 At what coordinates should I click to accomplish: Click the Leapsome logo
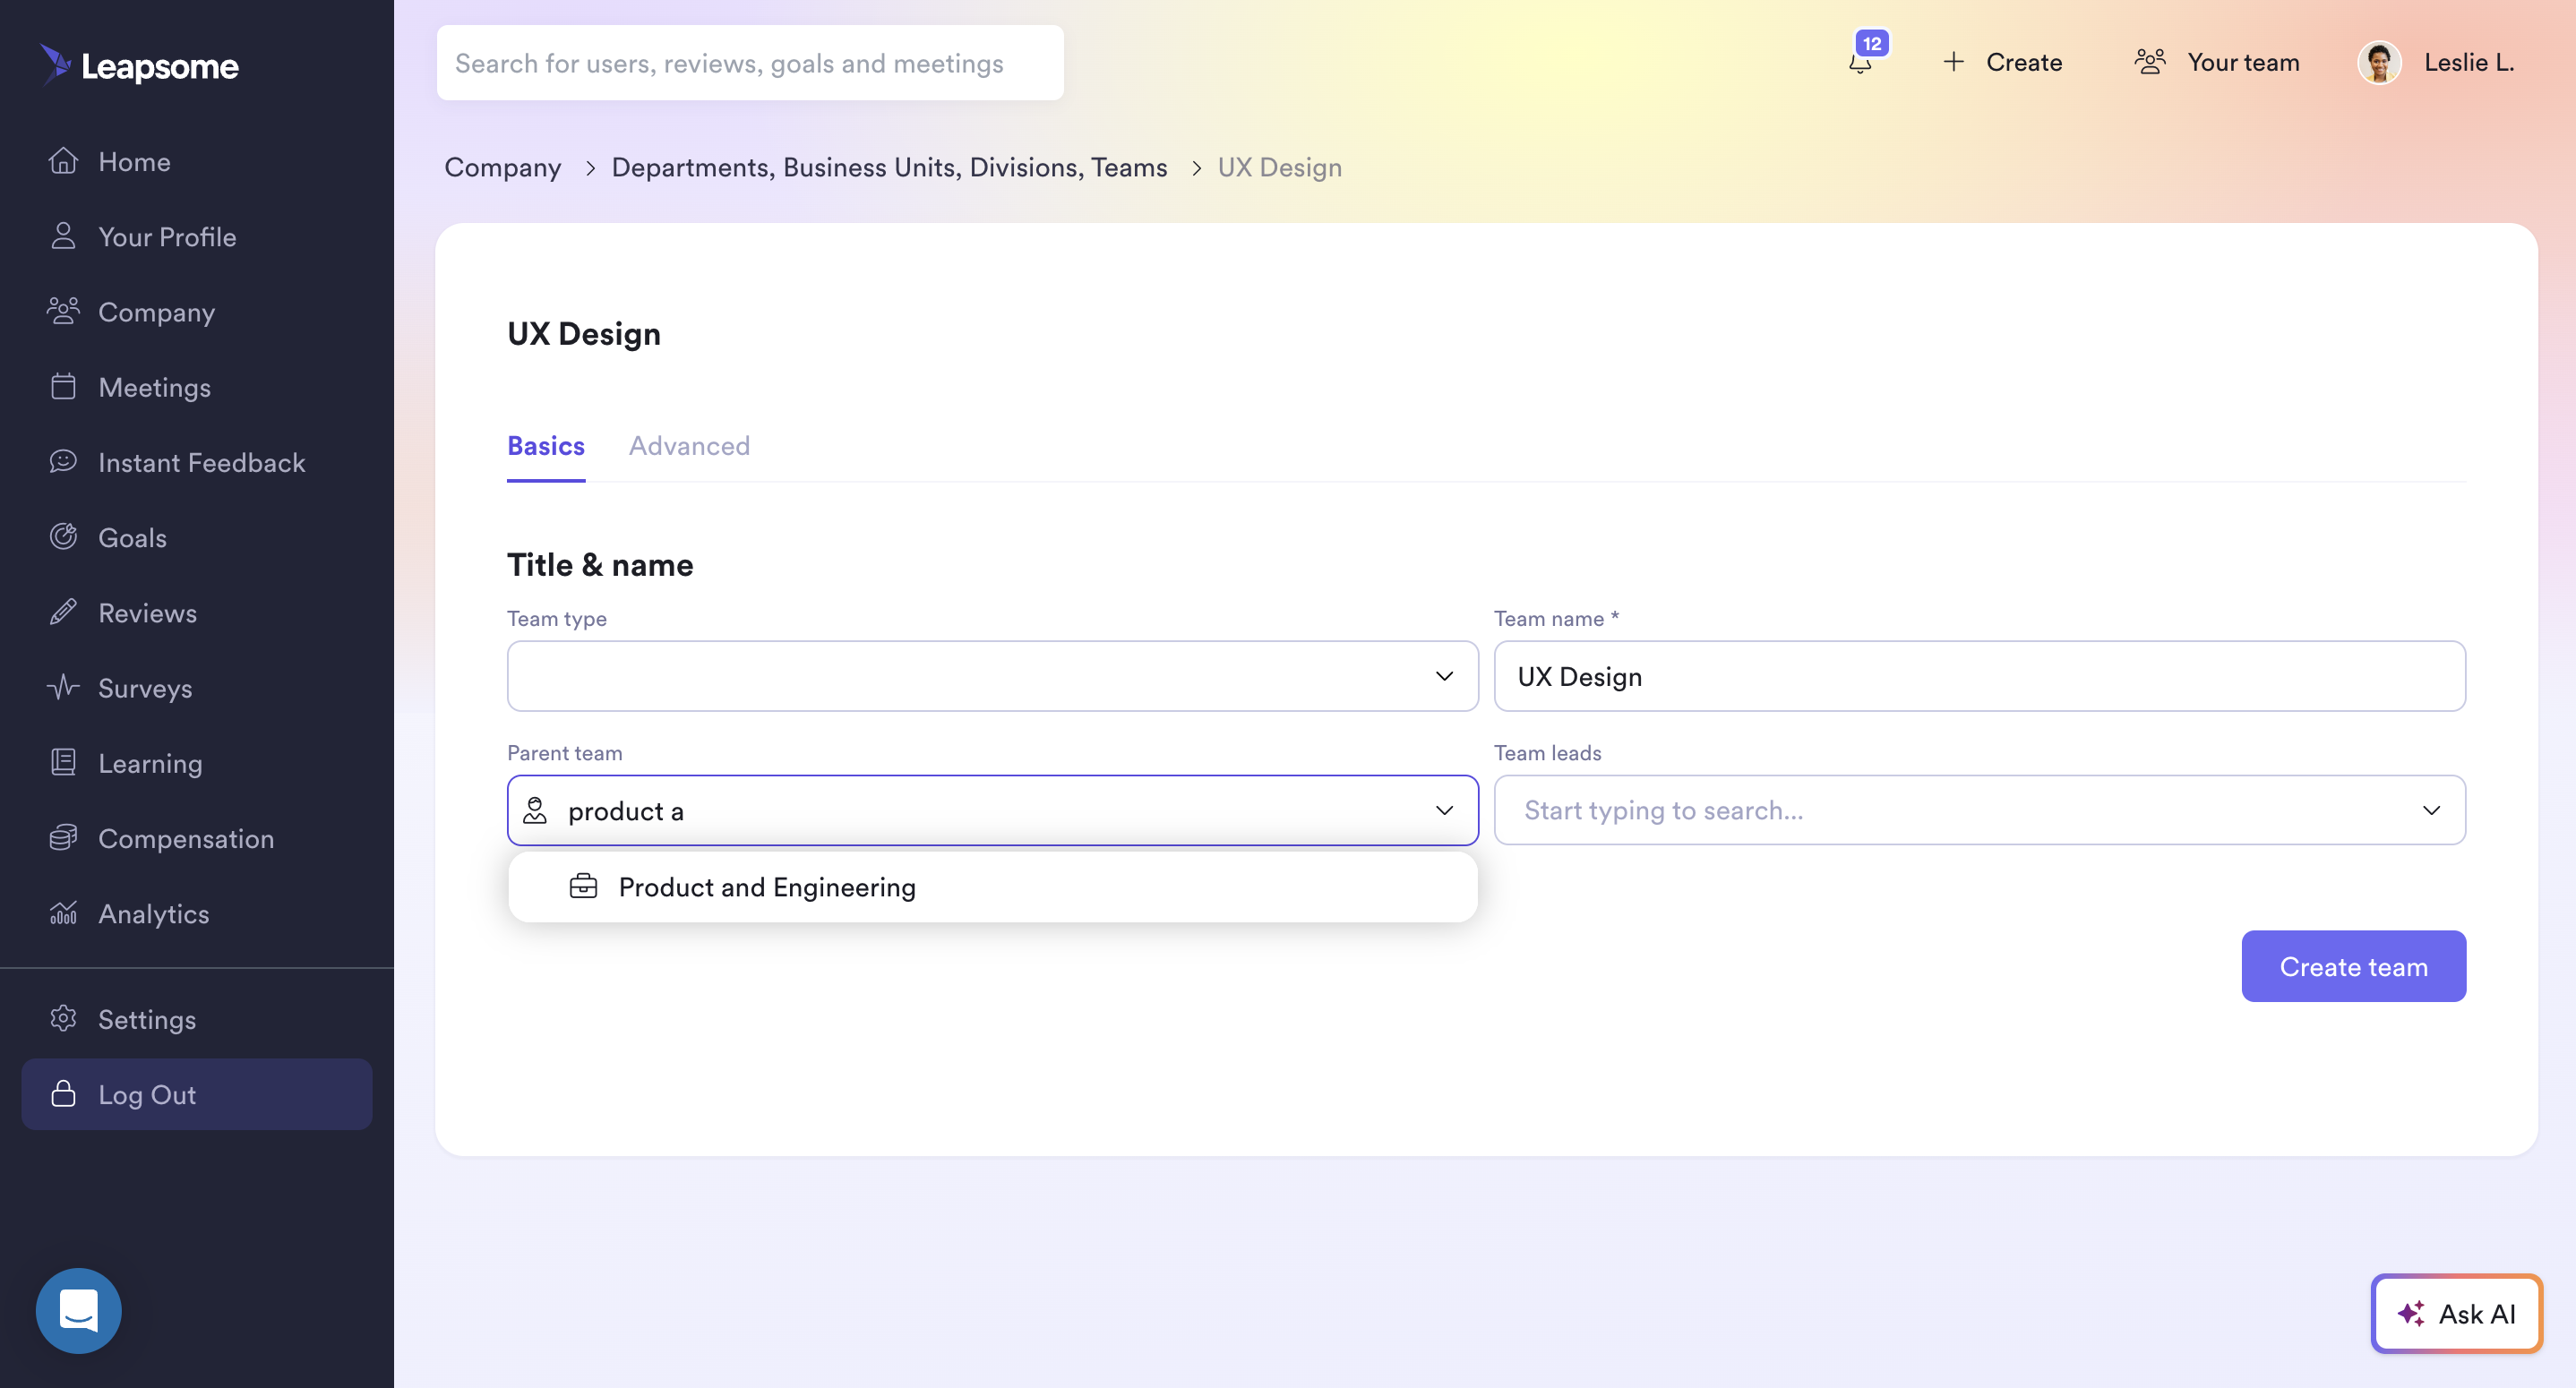click(x=139, y=66)
